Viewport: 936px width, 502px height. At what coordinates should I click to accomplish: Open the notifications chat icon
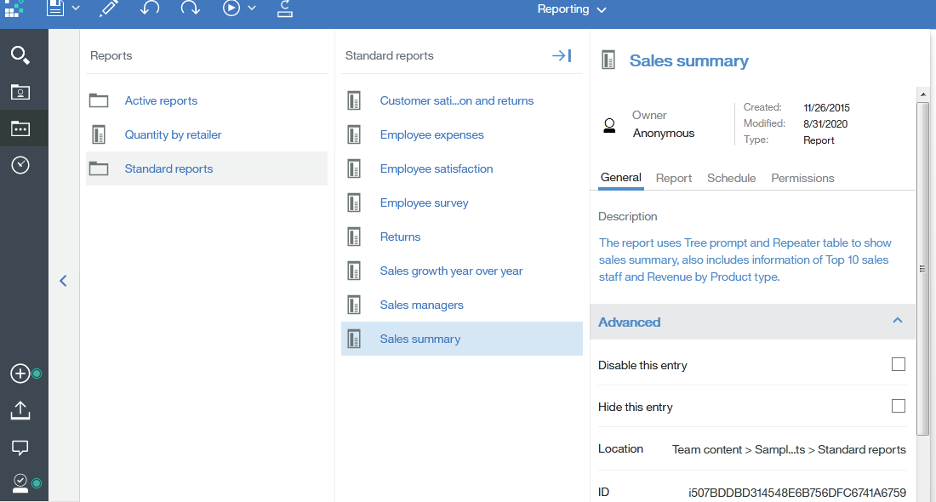pyautogui.click(x=20, y=448)
